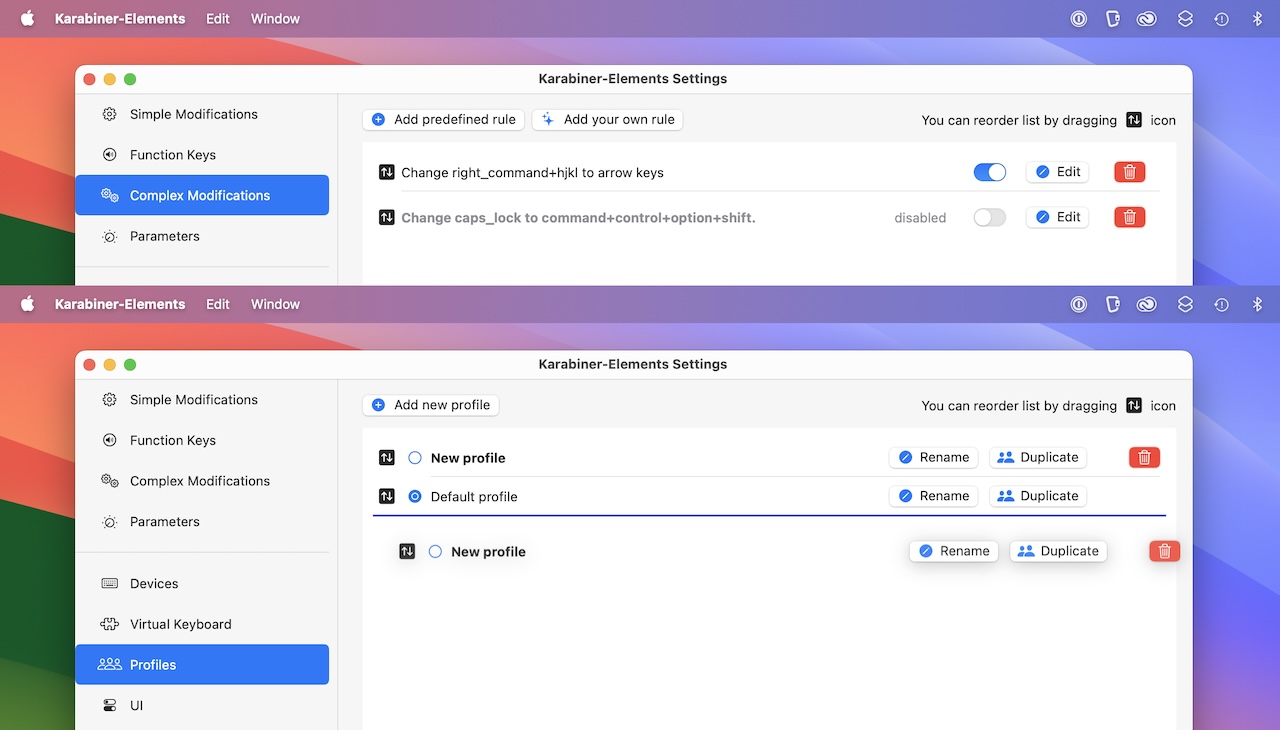Image resolution: width=1280 pixels, height=730 pixels.
Task: Open Karabiner-Elements menu in the top menu bar
Action: pyautogui.click(x=120, y=19)
